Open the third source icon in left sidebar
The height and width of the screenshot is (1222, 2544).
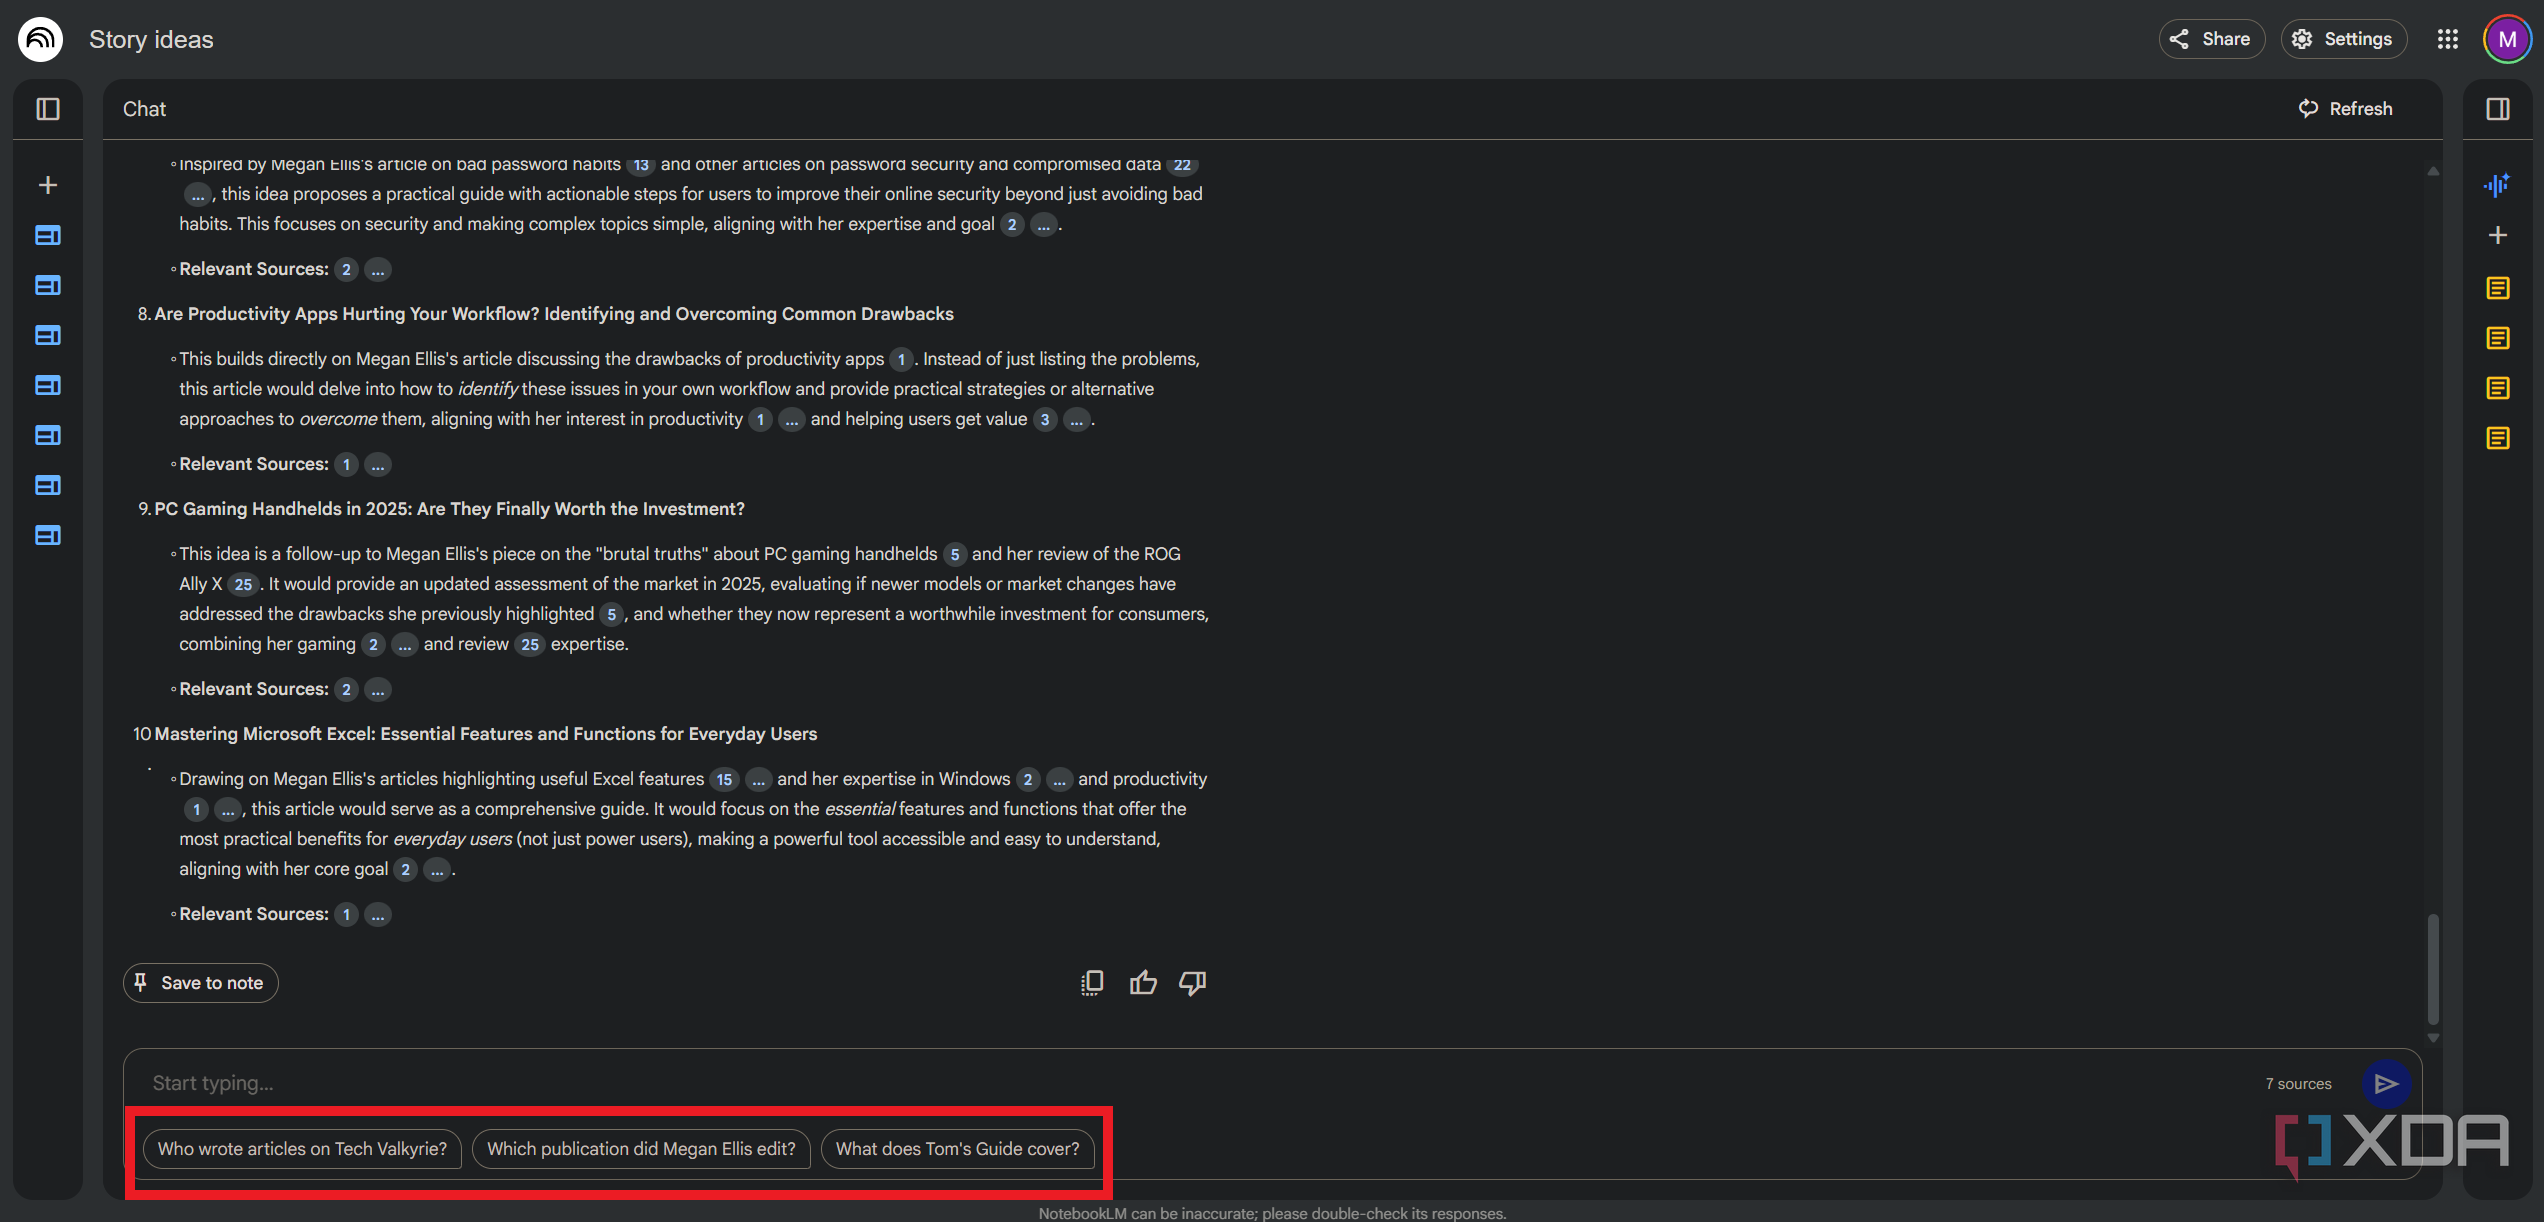[x=48, y=335]
